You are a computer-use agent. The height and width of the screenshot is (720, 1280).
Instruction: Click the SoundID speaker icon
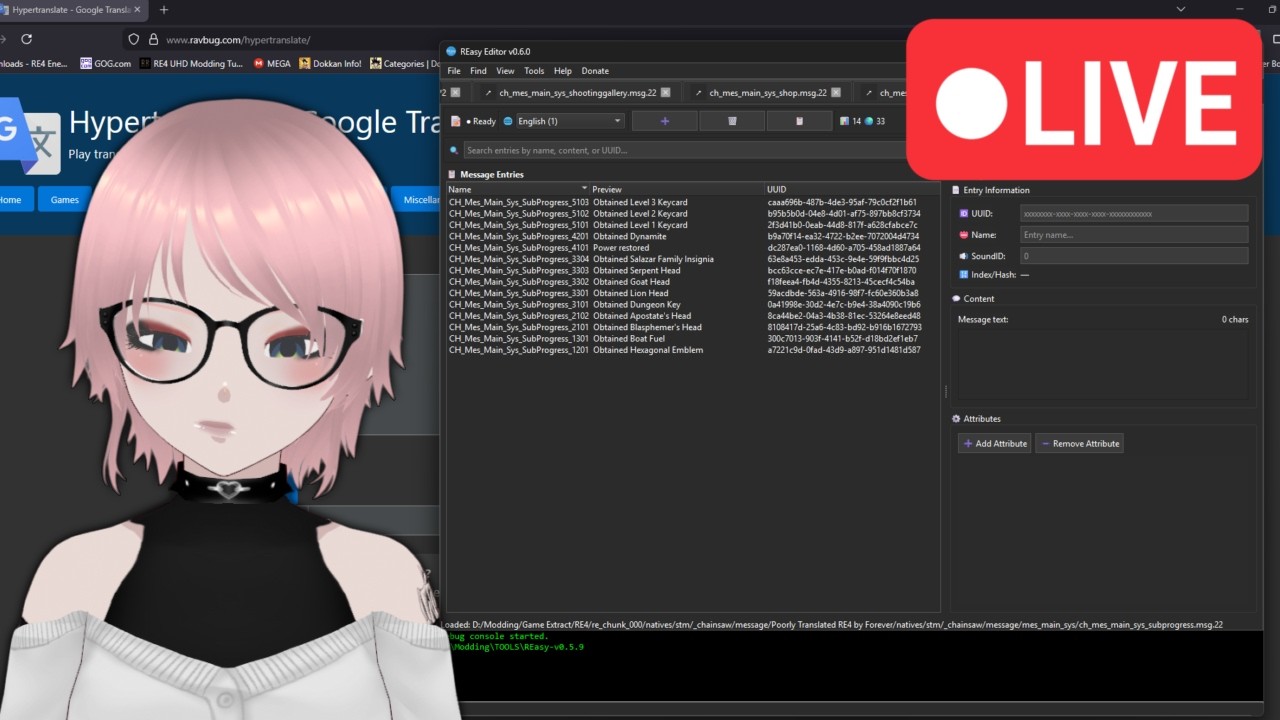click(x=964, y=256)
